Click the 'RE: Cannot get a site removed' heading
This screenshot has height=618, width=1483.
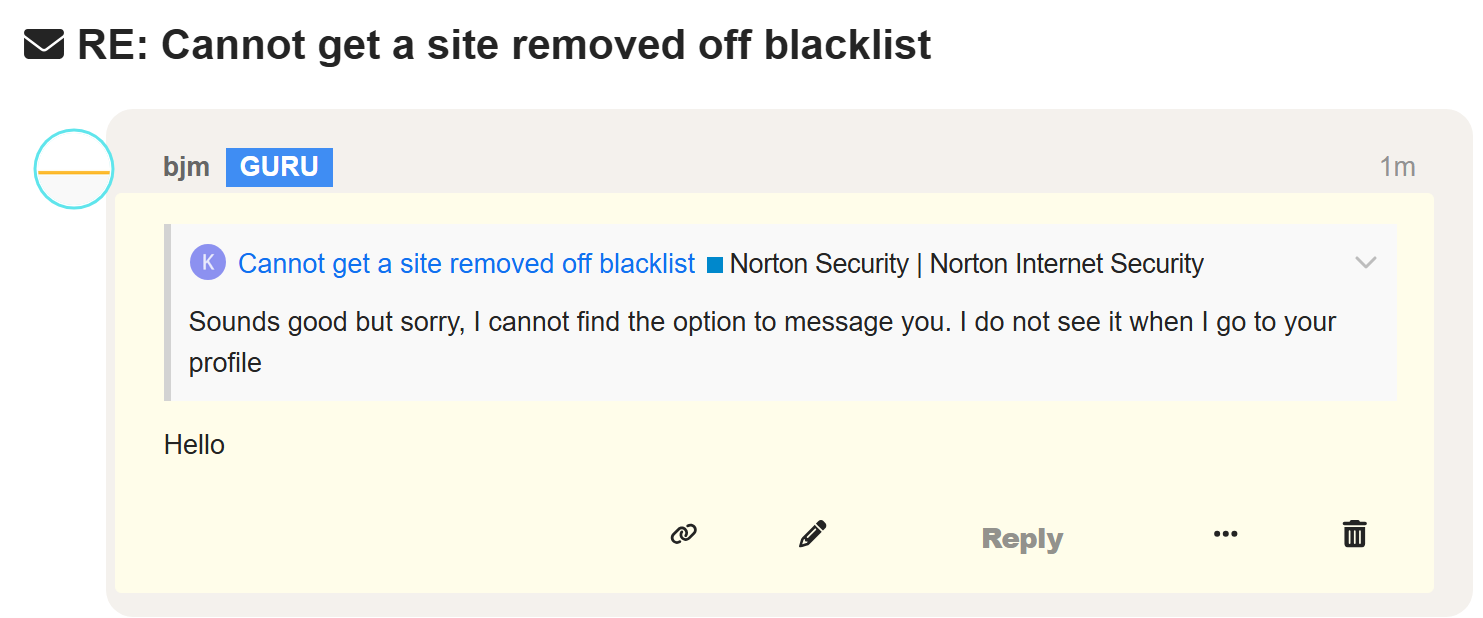pyautogui.click(x=504, y=45)
